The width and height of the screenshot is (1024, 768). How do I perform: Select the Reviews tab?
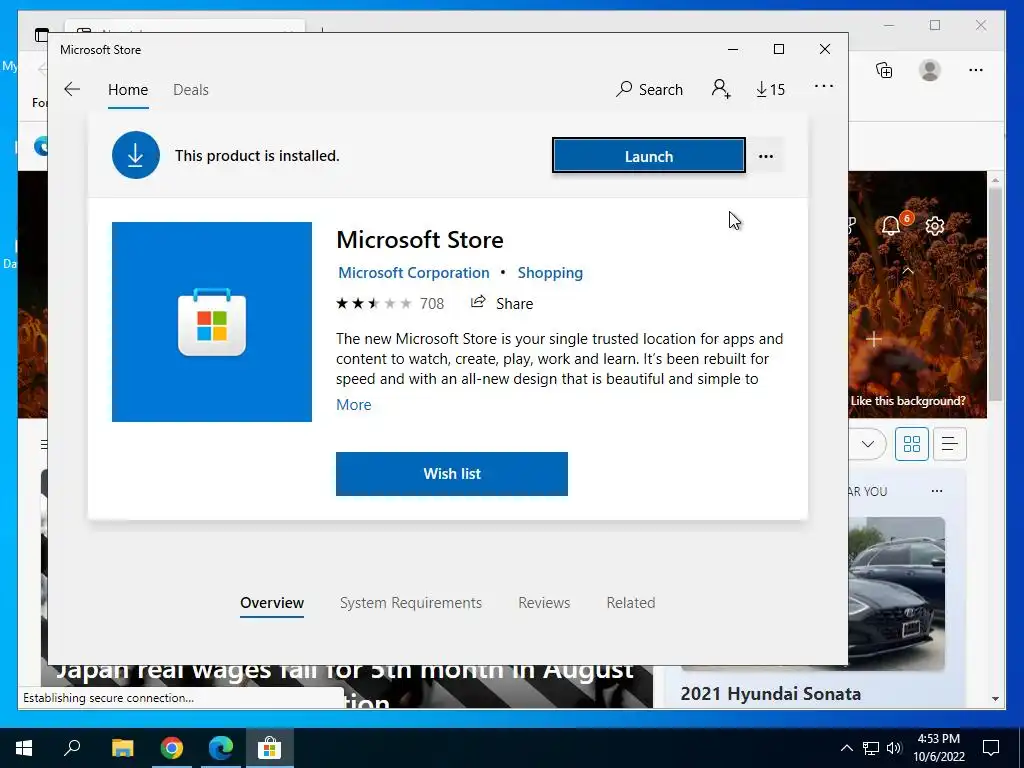(544, 603)
